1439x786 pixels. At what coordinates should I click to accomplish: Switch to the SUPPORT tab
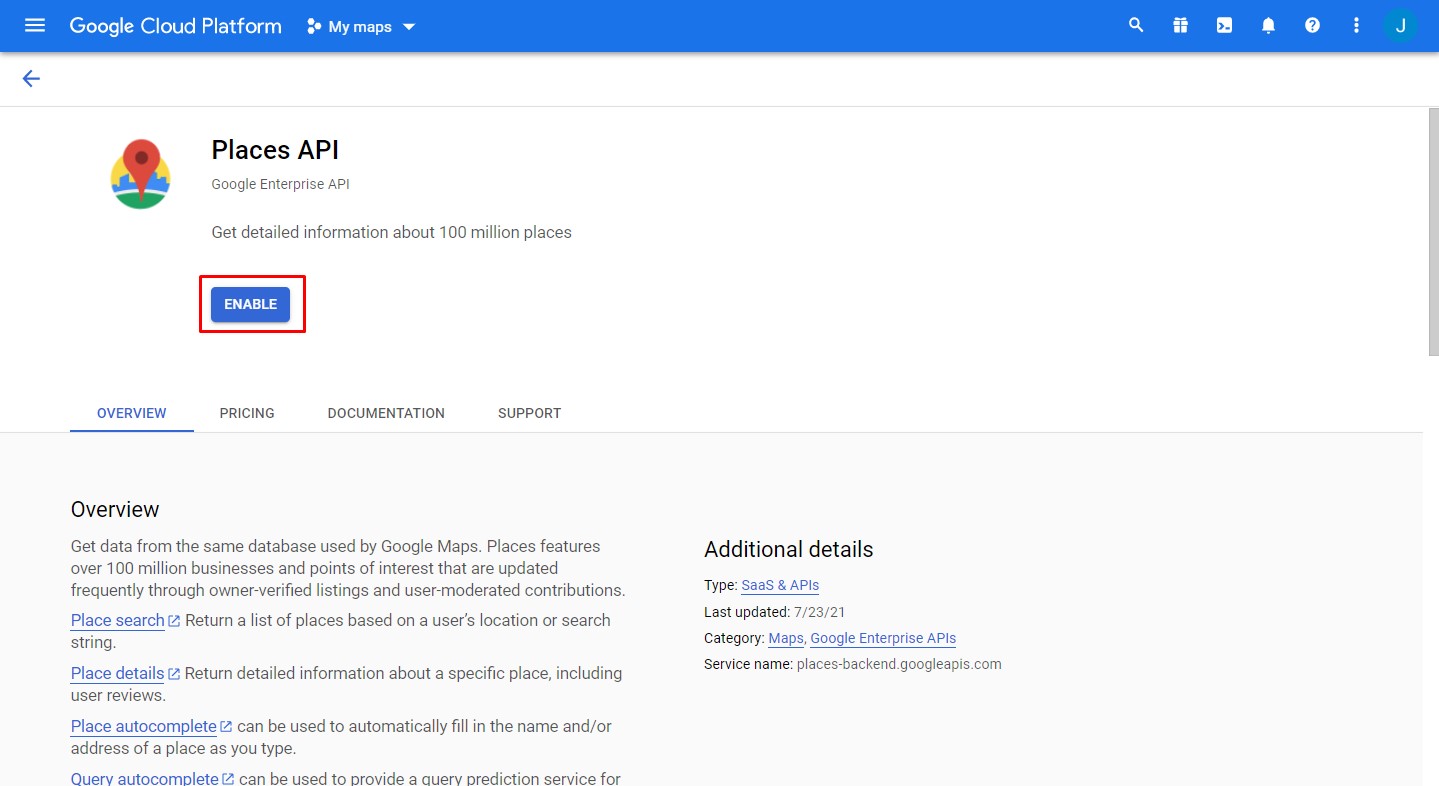[x=529, y=413]
